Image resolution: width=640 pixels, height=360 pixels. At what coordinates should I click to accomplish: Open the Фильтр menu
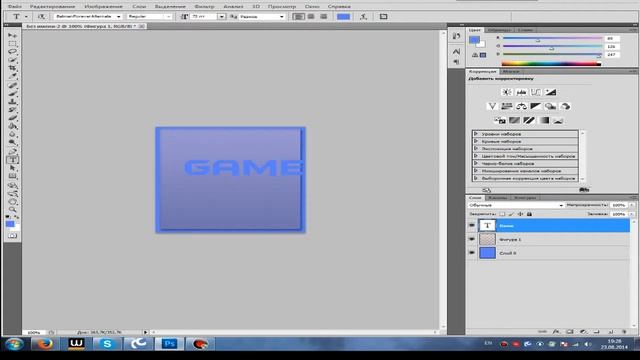(x=204, y=6)
